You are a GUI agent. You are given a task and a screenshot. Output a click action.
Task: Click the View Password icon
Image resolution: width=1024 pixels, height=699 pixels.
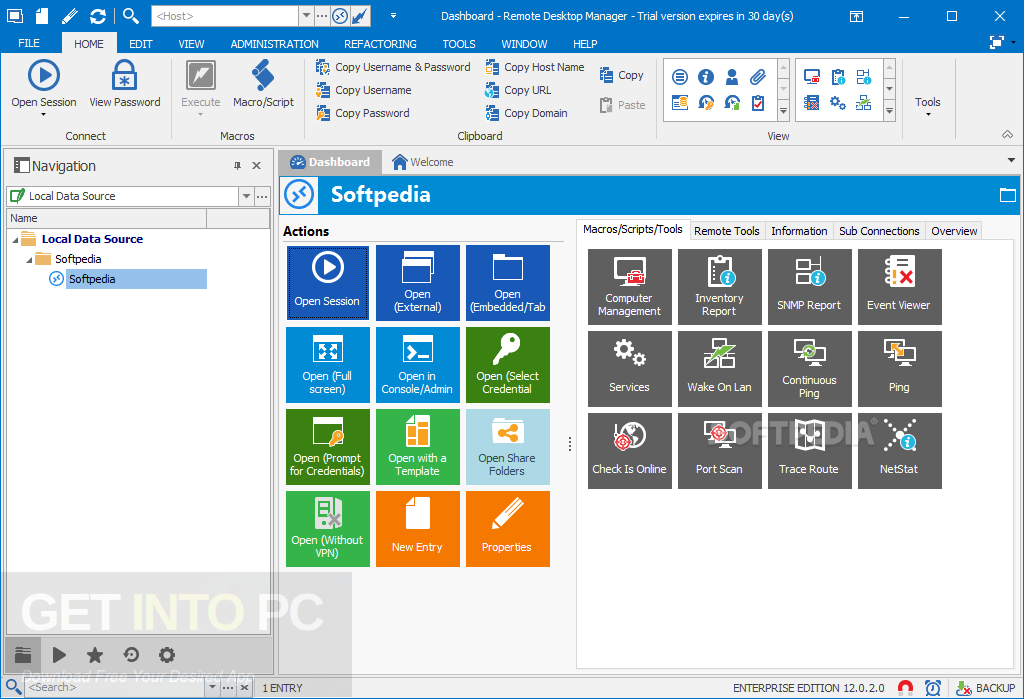coord(124,80)
